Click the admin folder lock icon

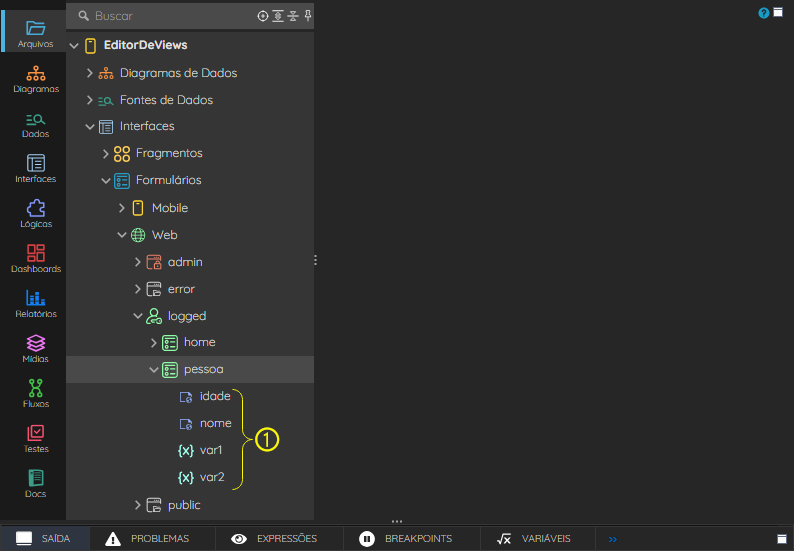(x=154, y=262)
